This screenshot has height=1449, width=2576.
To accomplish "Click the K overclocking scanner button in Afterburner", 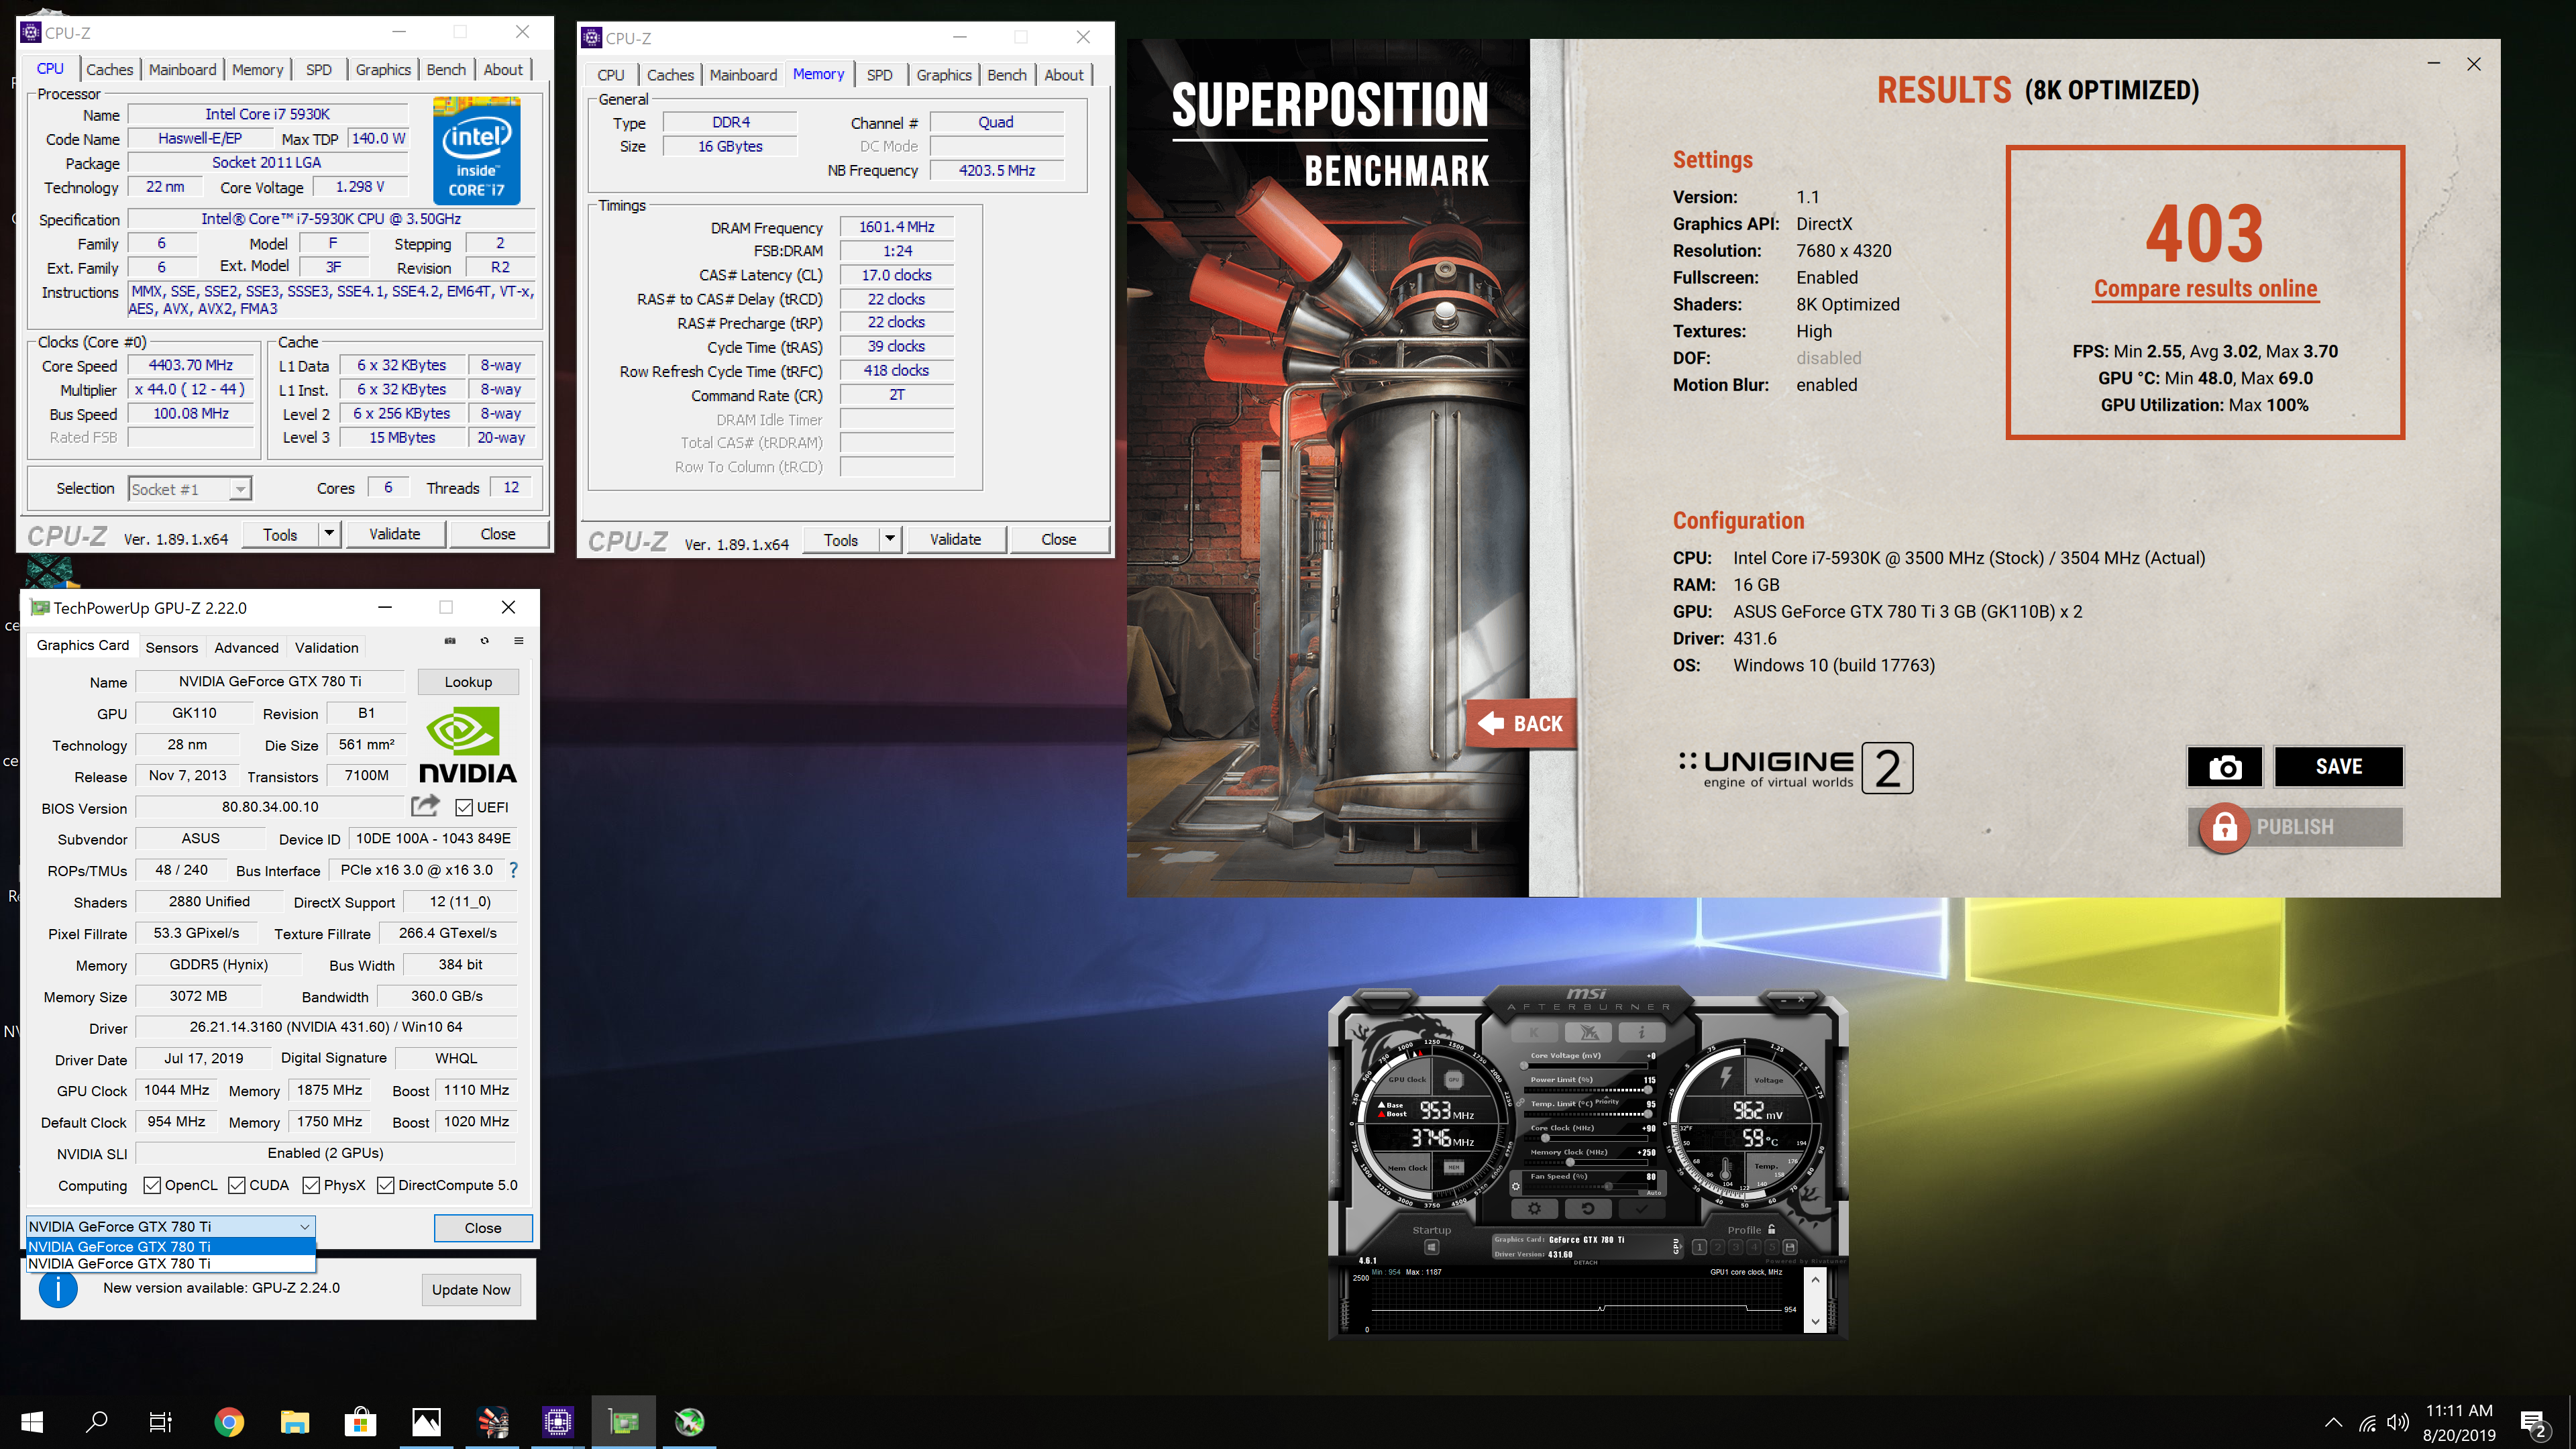I will pos(1535,1033).
